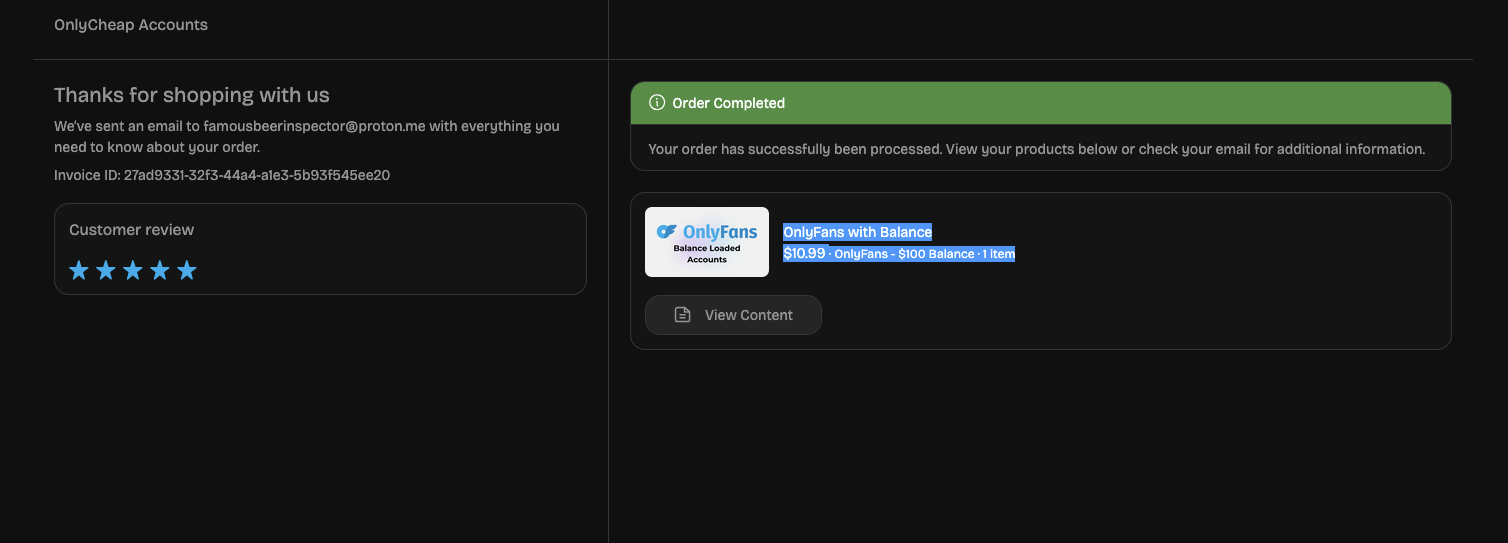Click the OnlyFans Balance Loaded Accounts thumbnail

707,242
